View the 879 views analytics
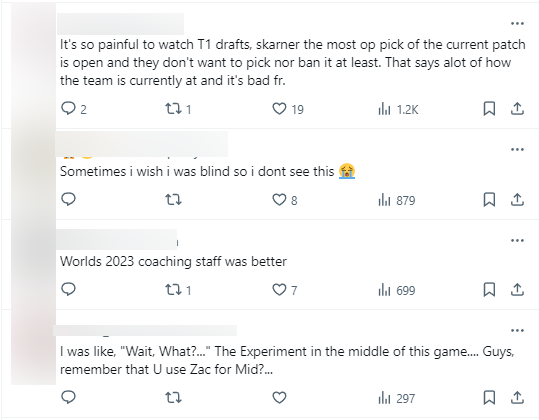 pyautogui.click(x=397, y=200)
